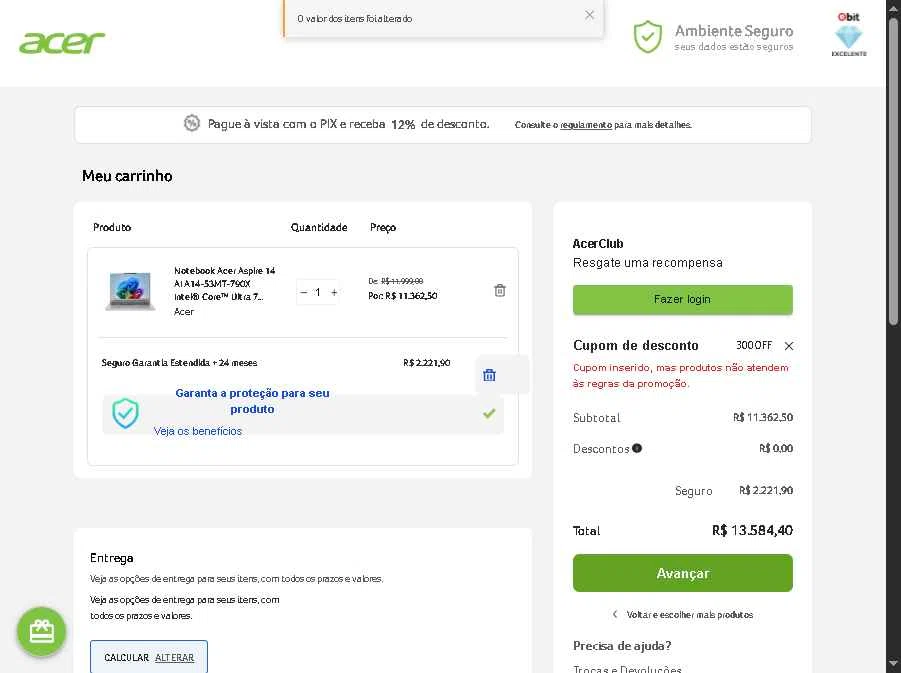Click the Total value R$ 13.584,40
901x673 pixels.
click(752, 530)
